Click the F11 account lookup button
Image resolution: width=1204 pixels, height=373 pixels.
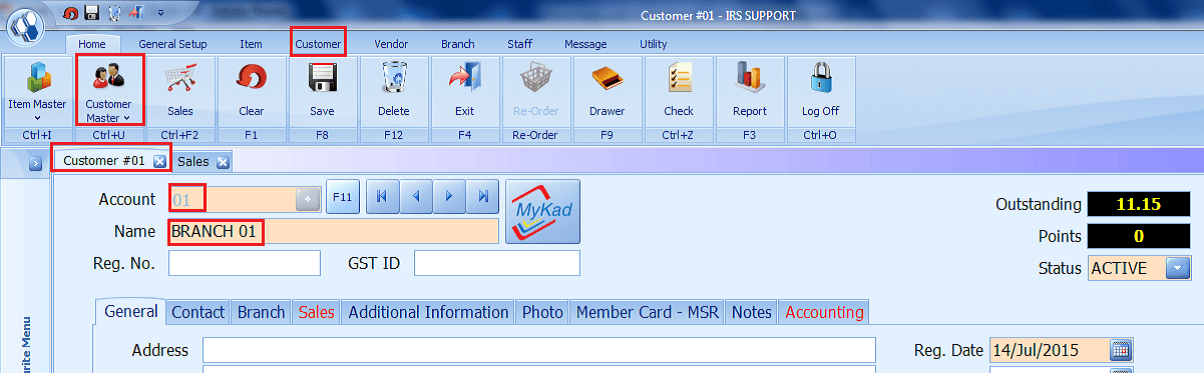click(x=343, y=198)
